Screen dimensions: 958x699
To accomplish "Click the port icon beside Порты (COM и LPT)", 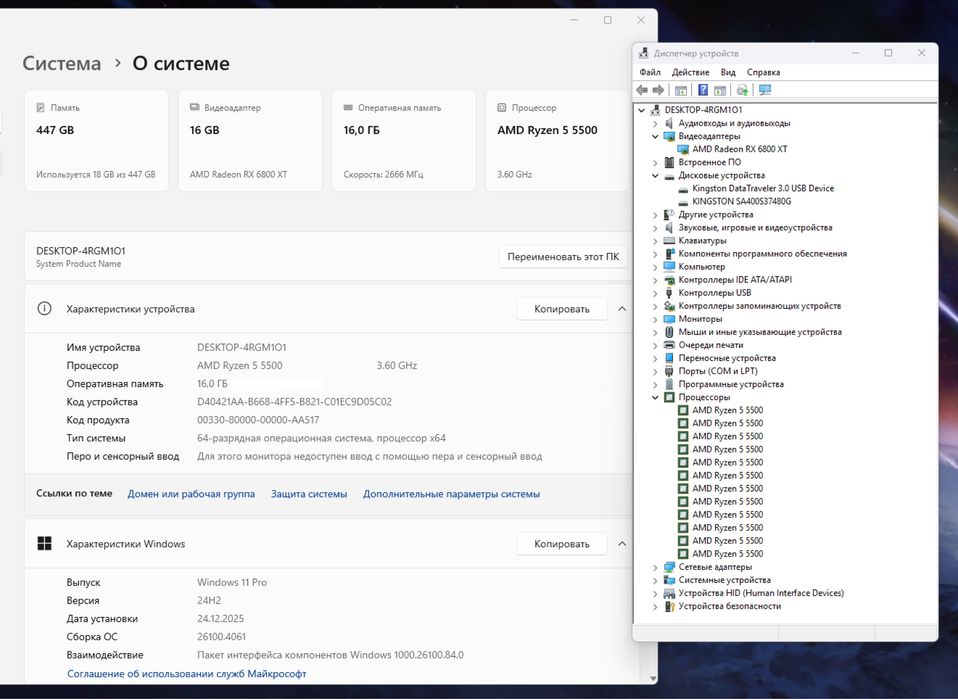I will click(x=669, y=371).
